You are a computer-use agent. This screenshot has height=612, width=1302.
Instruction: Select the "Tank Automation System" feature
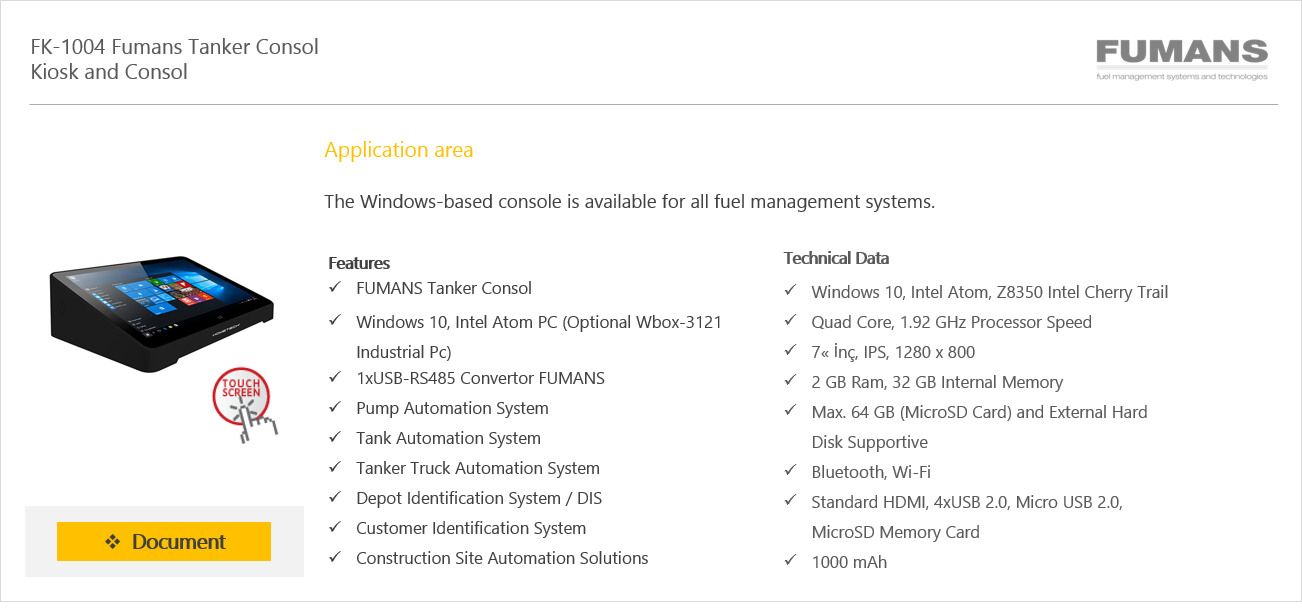(x=448, y=438)
